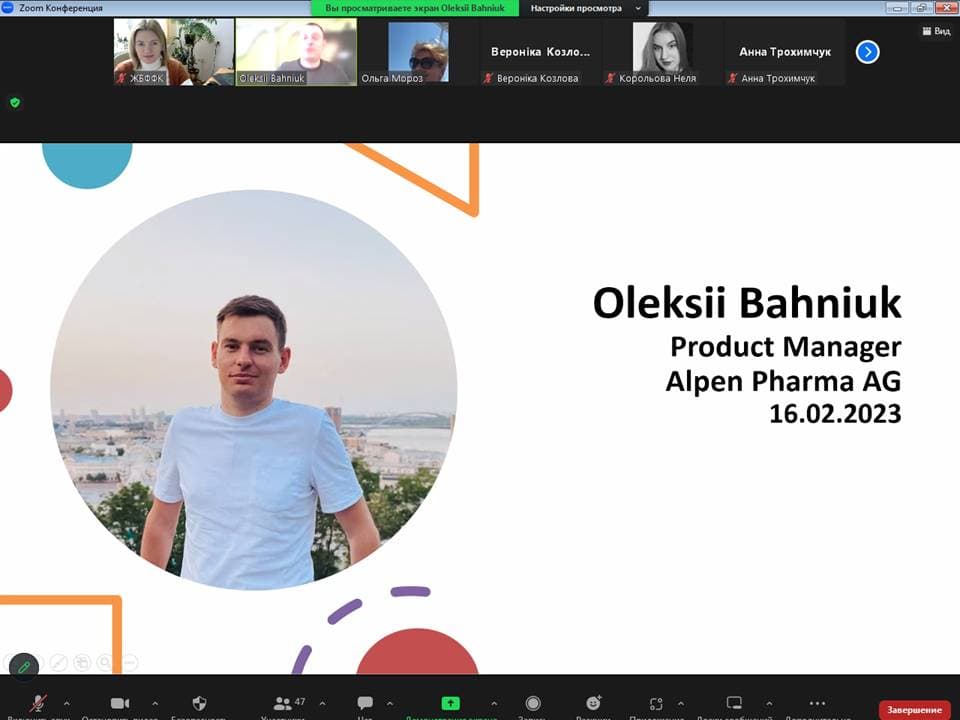960x720 pixels.
Task: Select the Анна Трохимчук participant tile
Action: (784, 51)
